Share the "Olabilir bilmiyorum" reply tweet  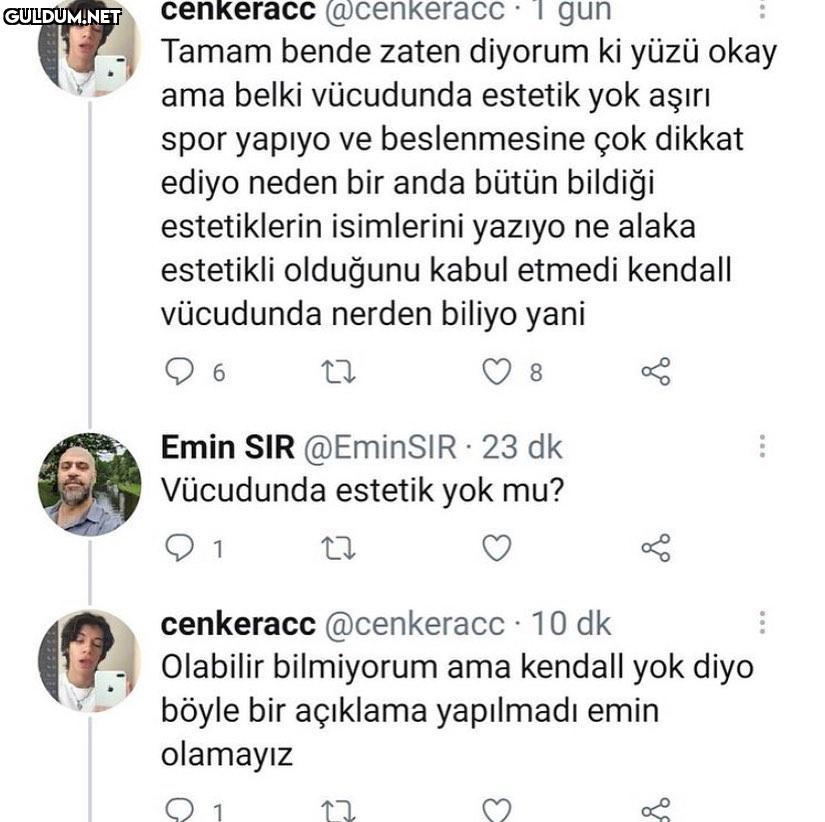(655, 810)
